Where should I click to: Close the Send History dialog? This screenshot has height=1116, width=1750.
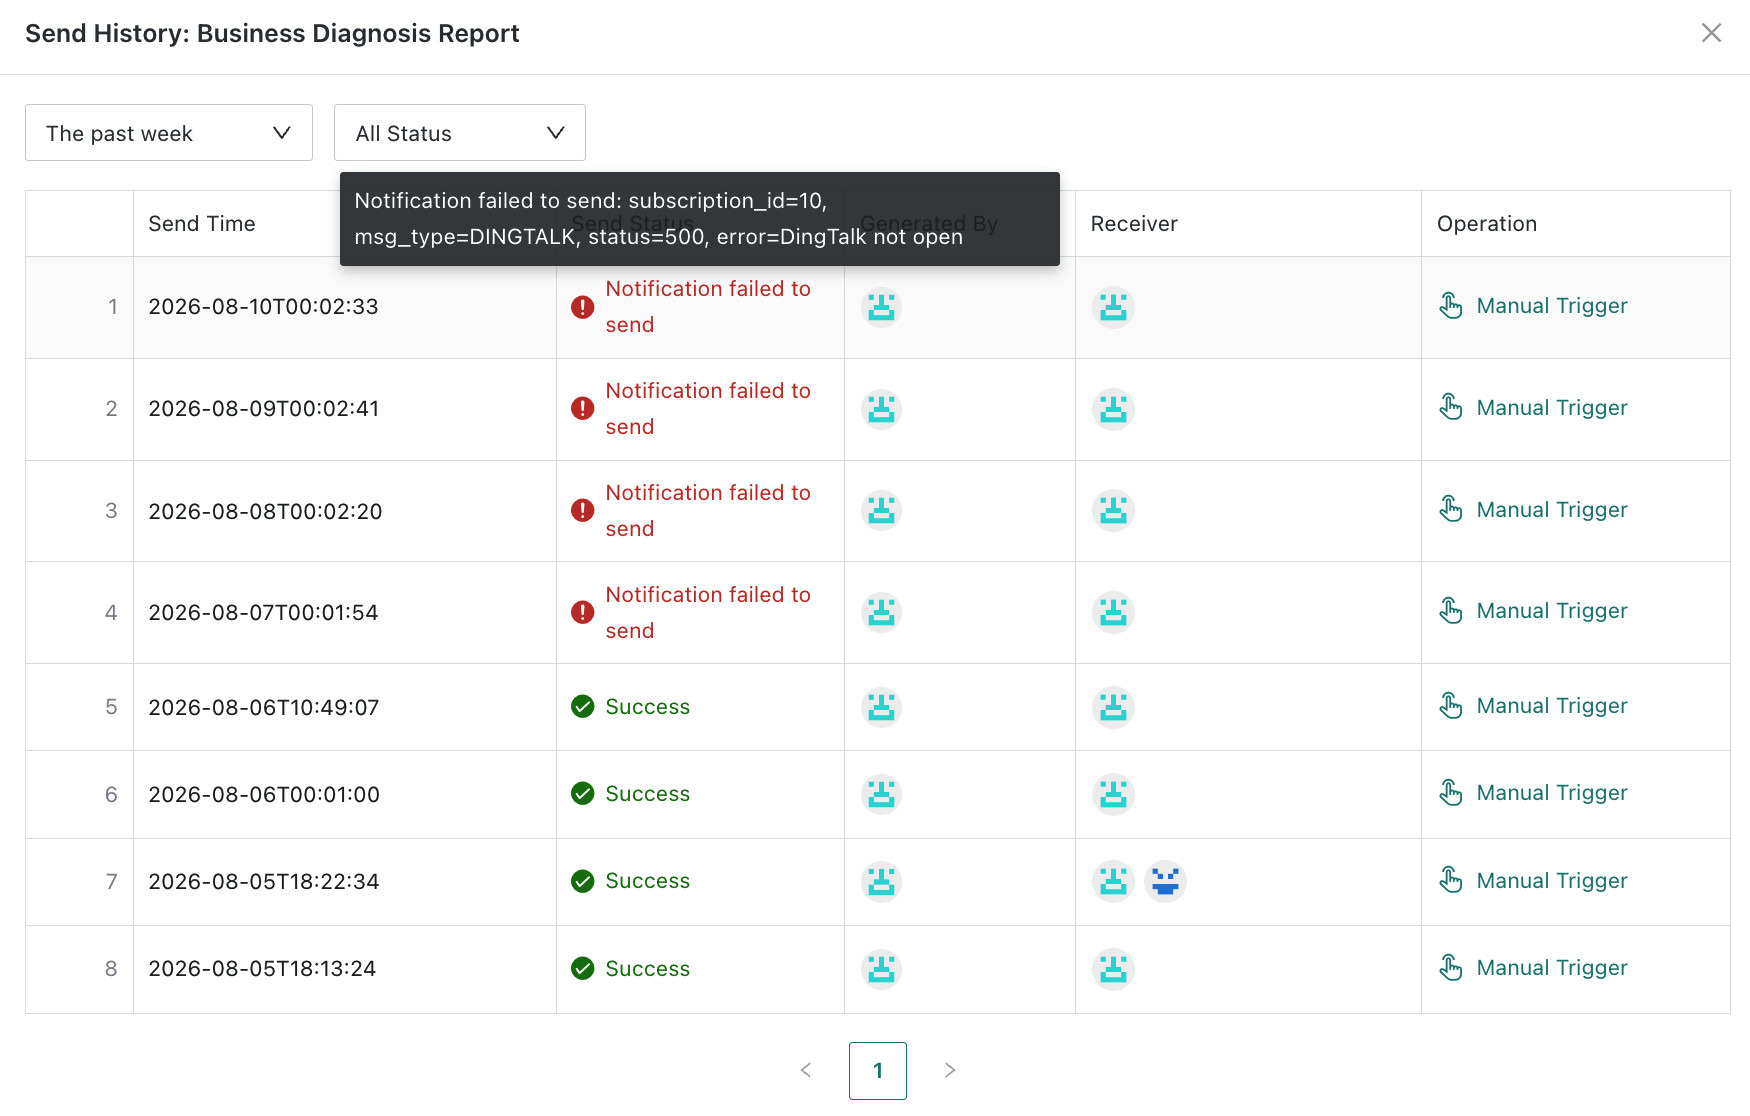pyautogui.click(x=1711, y=33)
